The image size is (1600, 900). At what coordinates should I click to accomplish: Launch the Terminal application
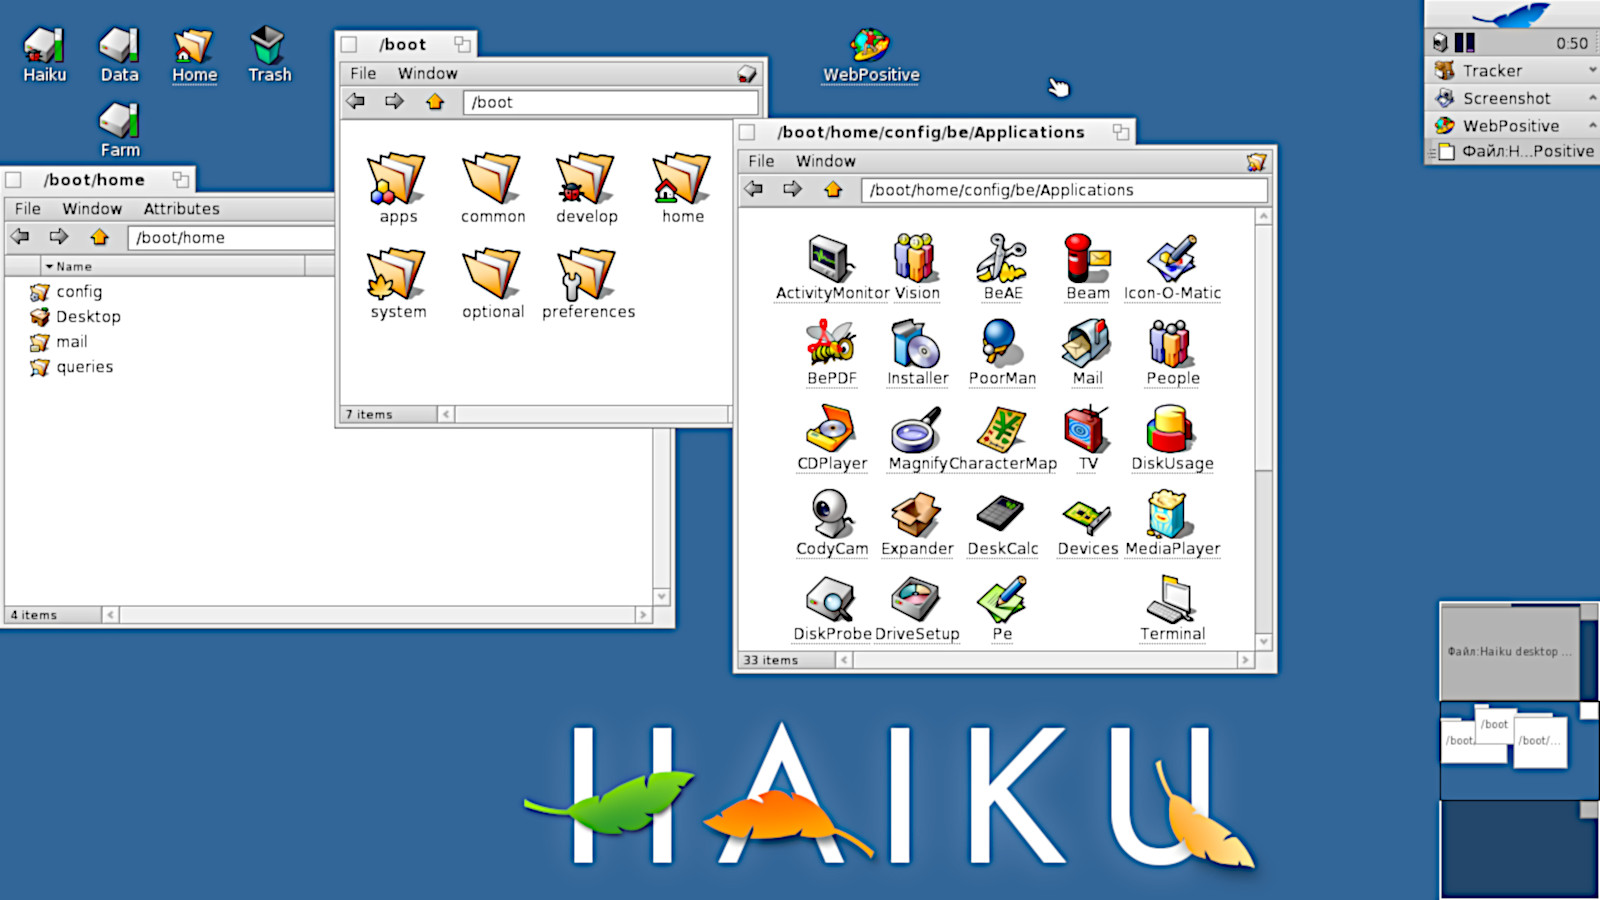[1172, 599]
